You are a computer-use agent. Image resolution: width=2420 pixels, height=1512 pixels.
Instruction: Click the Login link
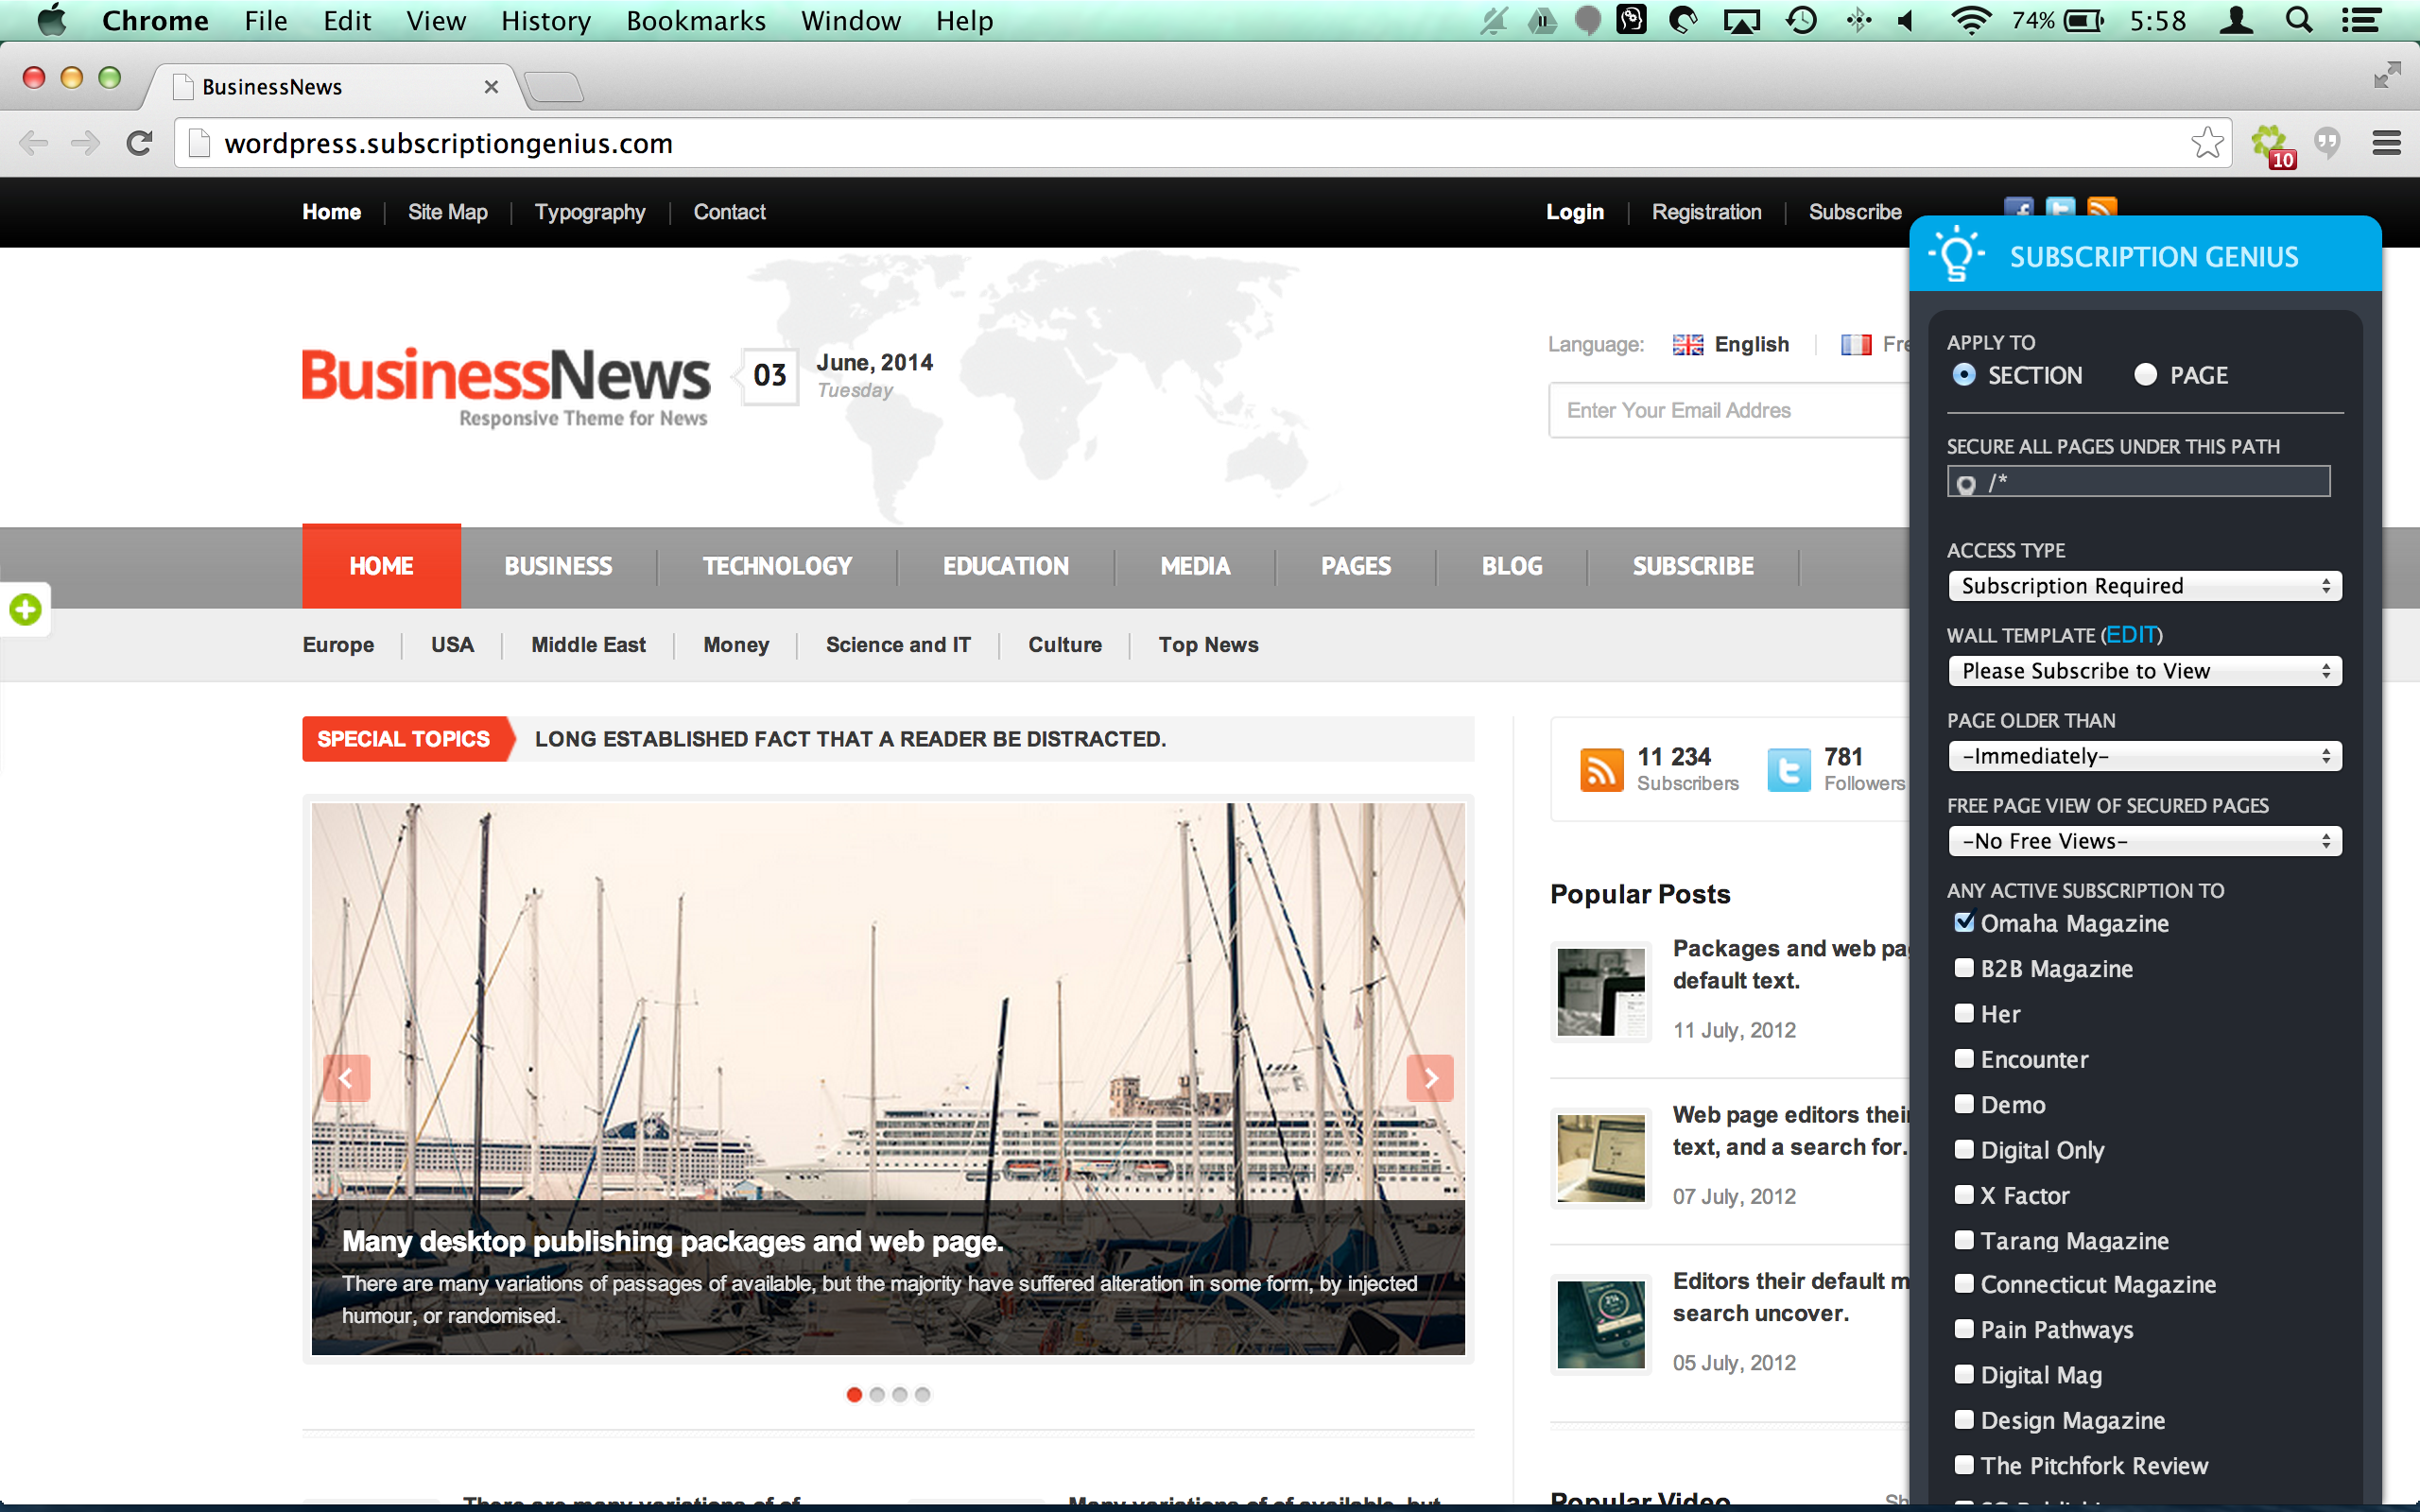1575,212
